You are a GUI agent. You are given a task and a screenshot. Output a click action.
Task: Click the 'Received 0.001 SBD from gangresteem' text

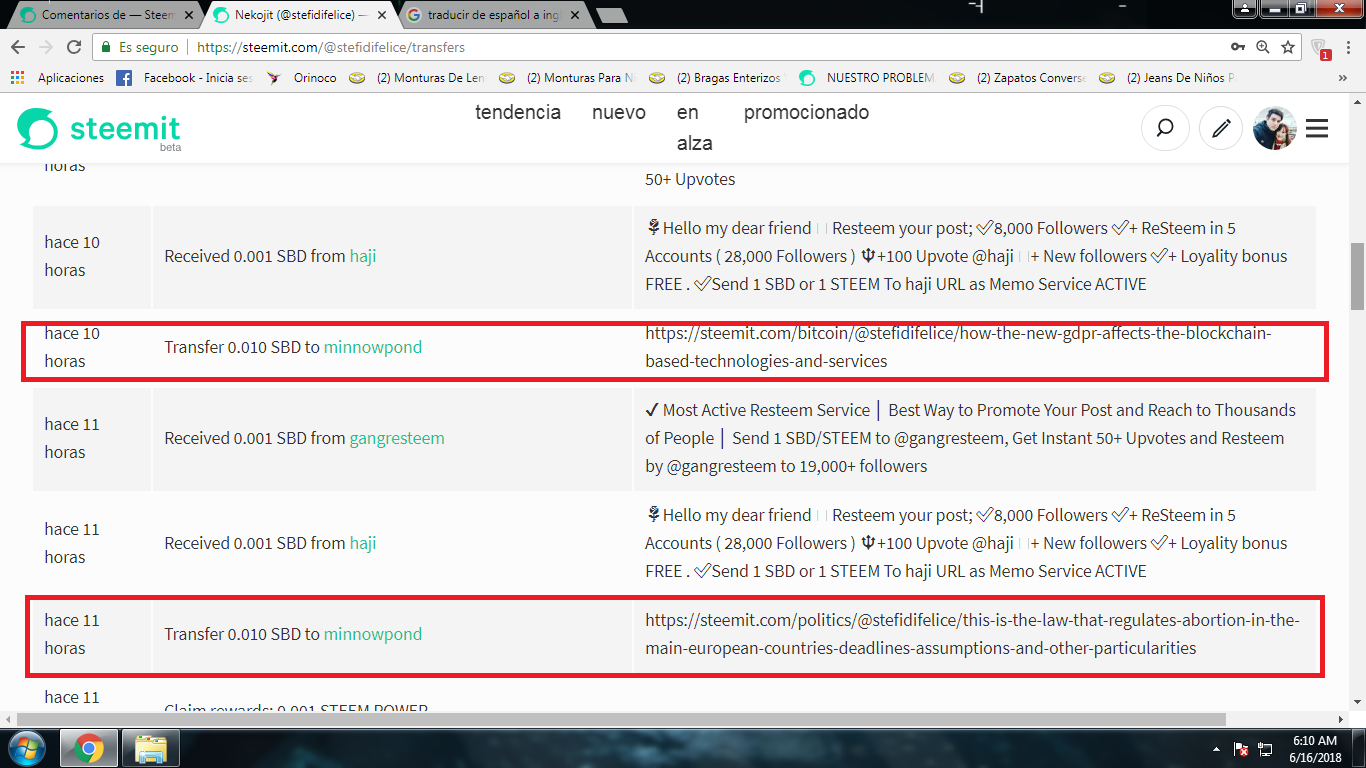[x=305, y=438]
